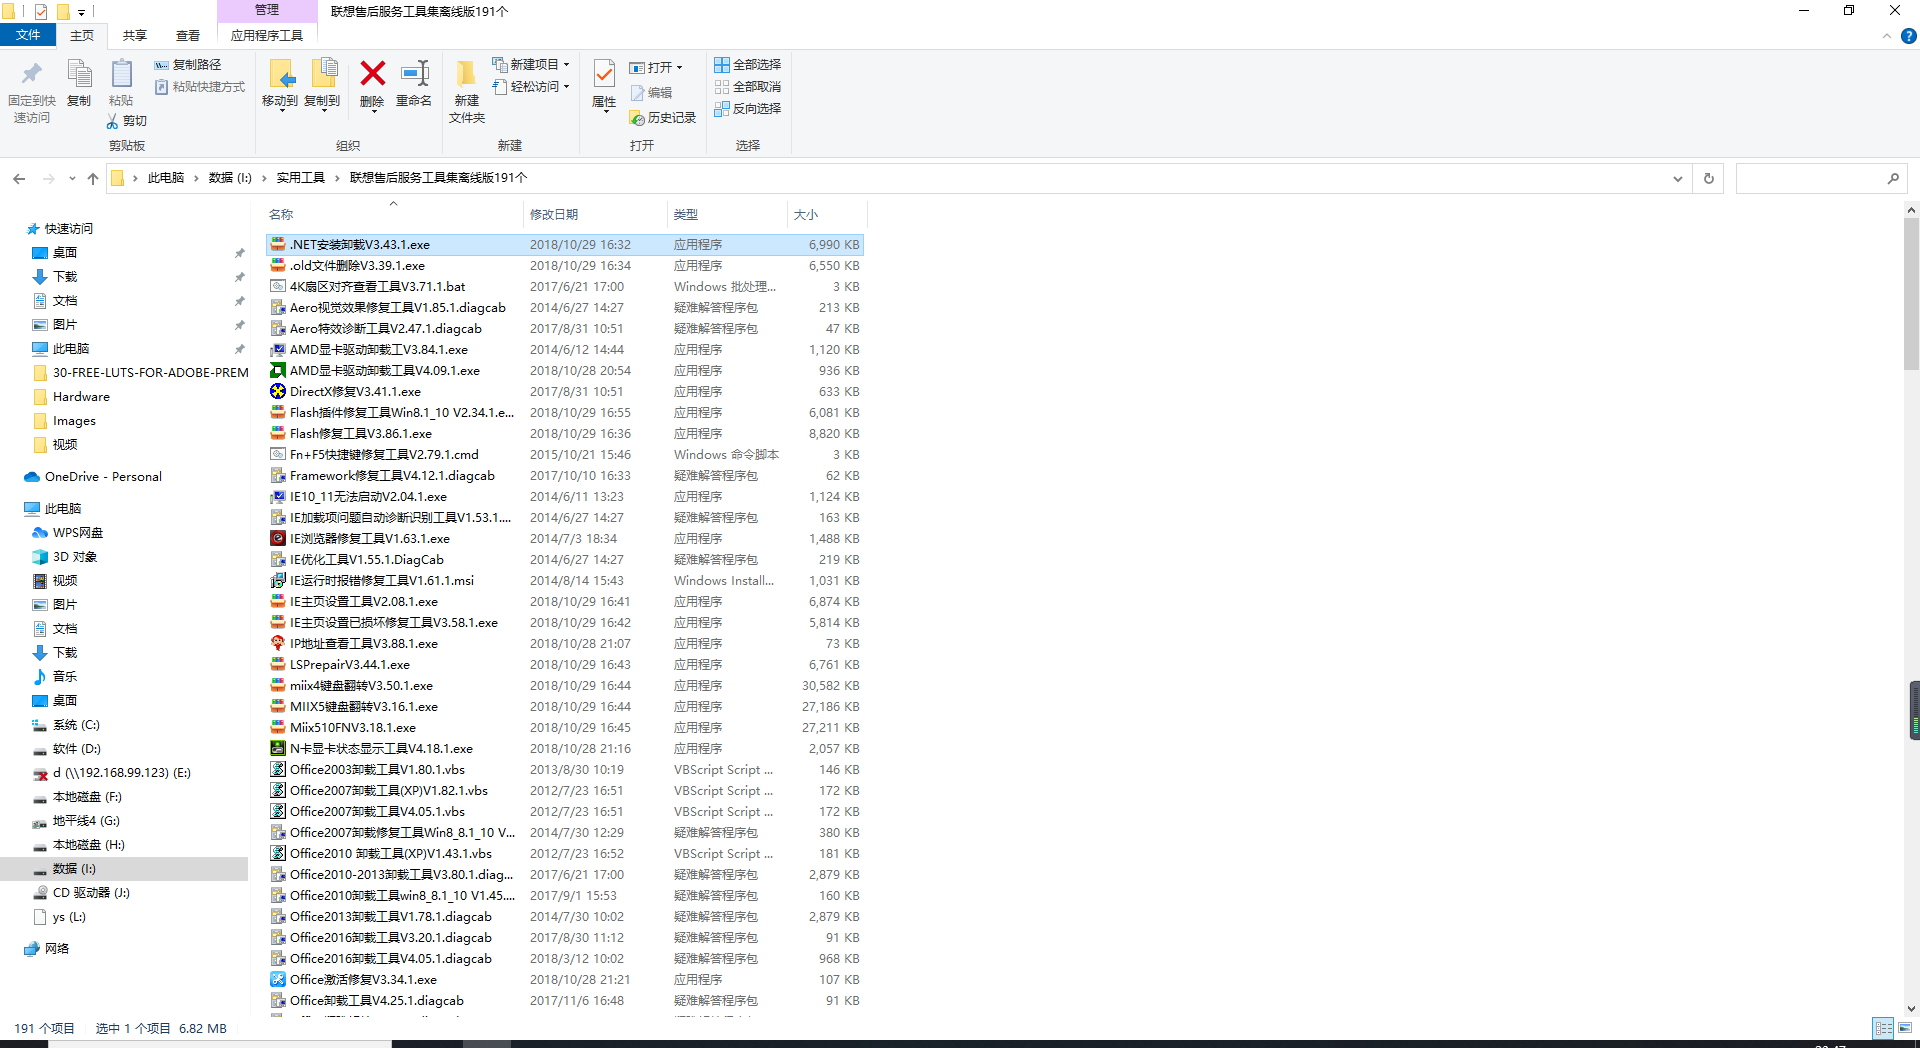The image size is (1920, 1048).
Task: Switch to large thumbnails view icon
Action: 1905,1028
